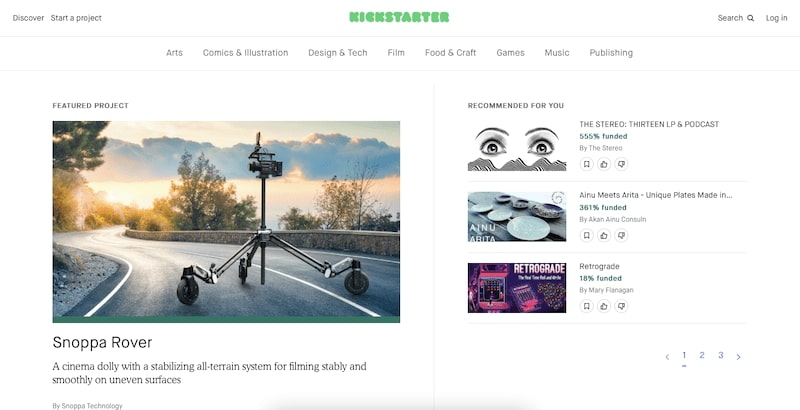Like the Ainu Meets Arita project
800x410 pixels.
point(604,235)
